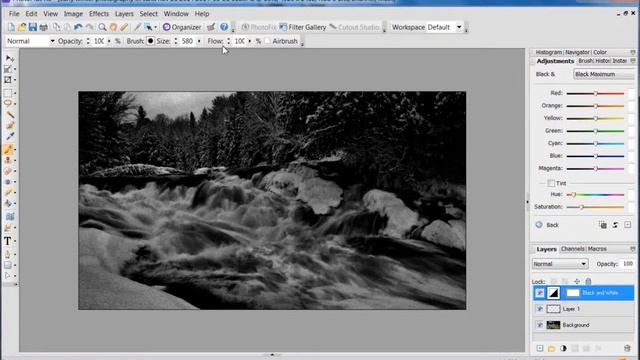This screenshot has height=360, width=640.
Task: Select the Background layer thumbnail
Action: click(x=553, y=325)
